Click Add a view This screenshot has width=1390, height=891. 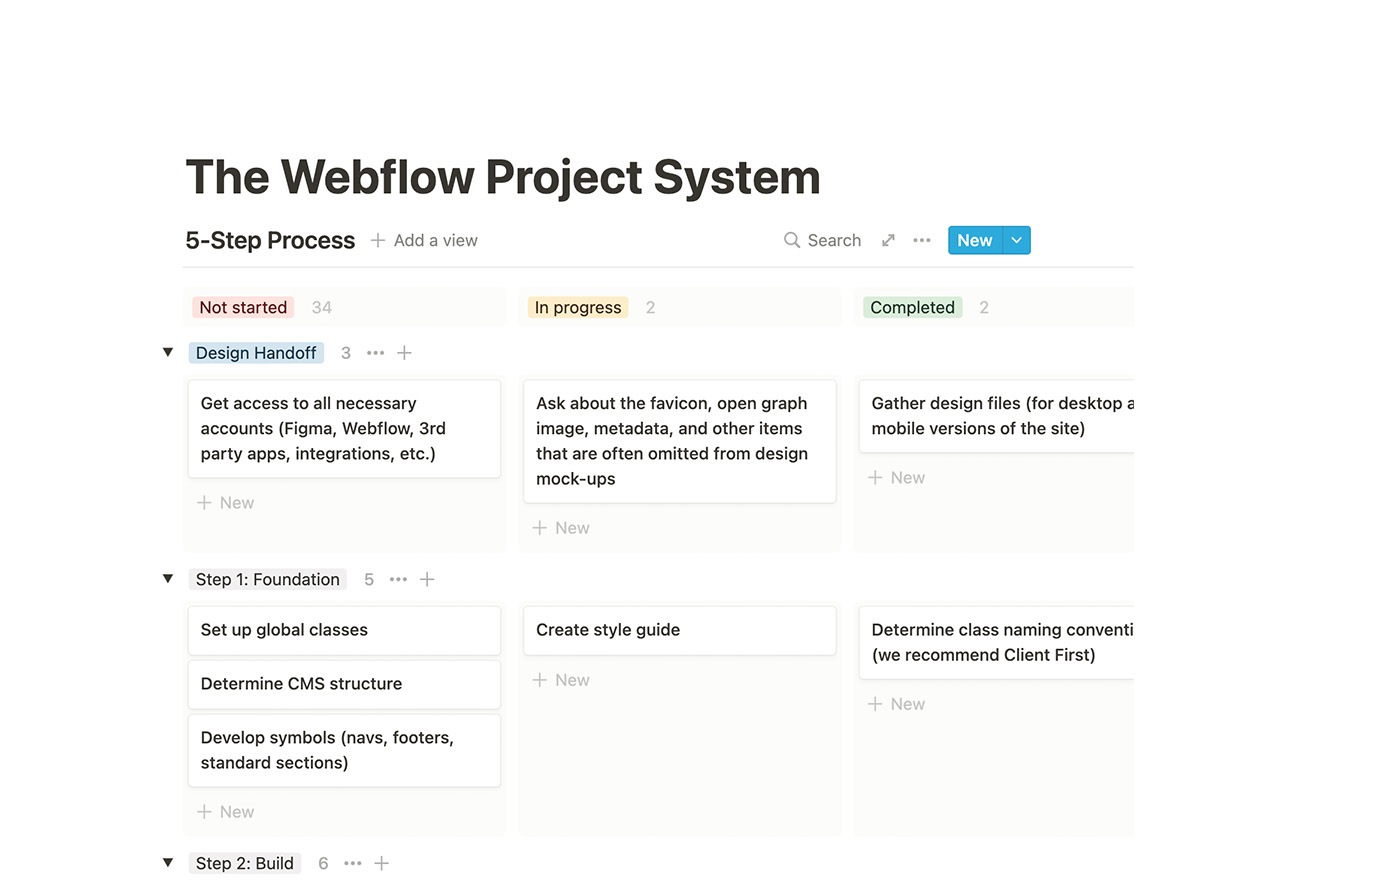click(x=424, y=241)
